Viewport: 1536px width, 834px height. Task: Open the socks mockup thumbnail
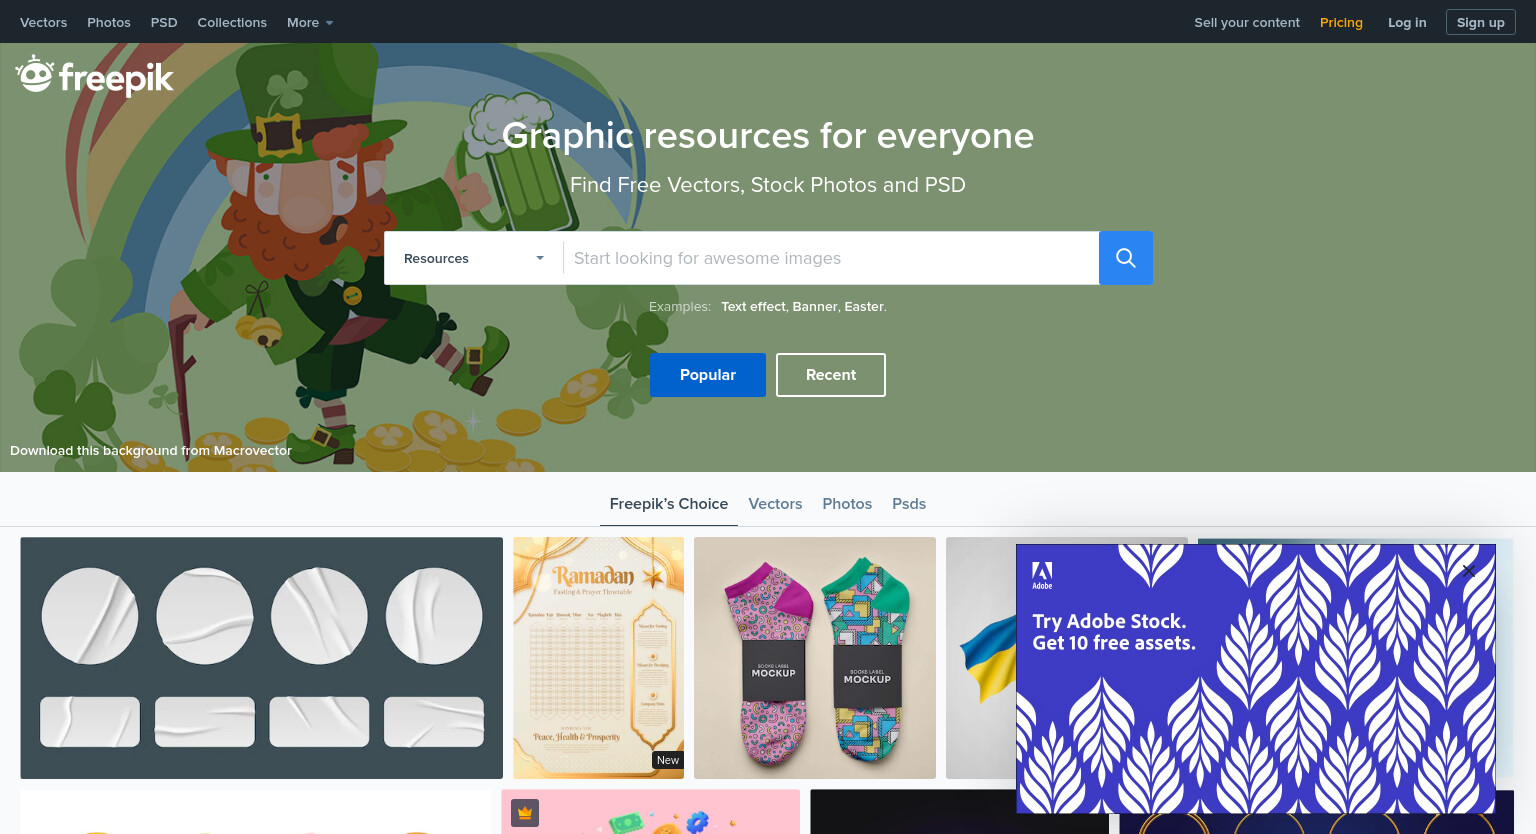(815, 658)
